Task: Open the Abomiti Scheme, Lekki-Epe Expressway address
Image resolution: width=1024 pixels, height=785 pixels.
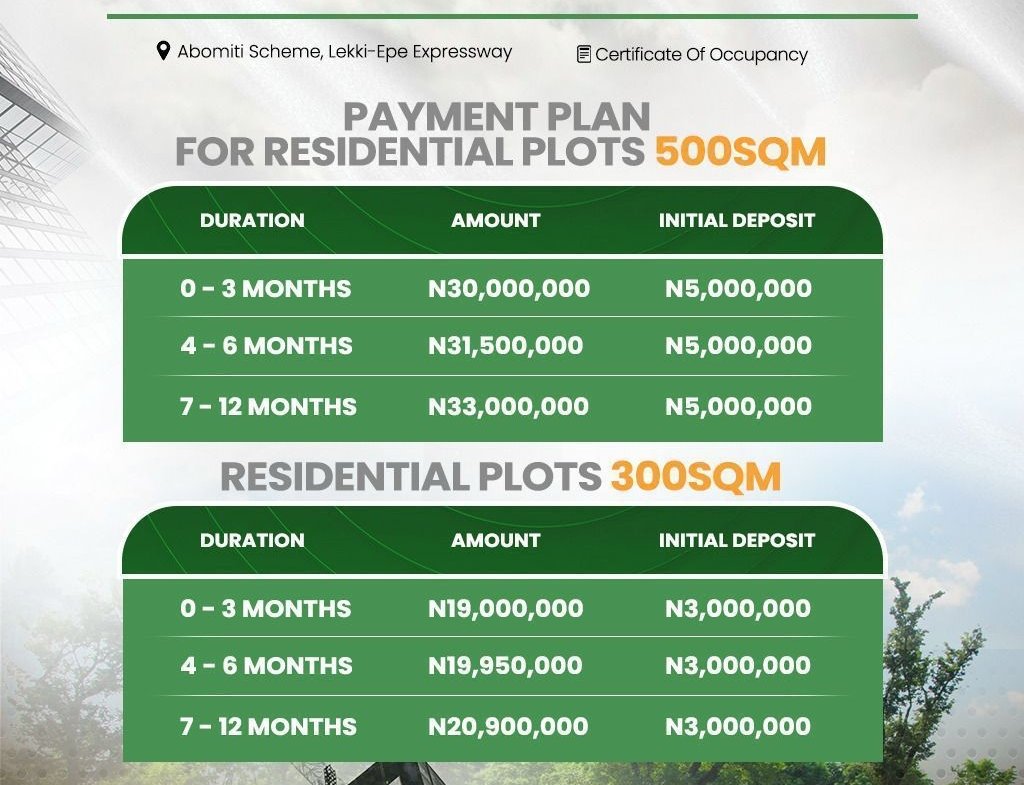Action: [x=344, y=51]
